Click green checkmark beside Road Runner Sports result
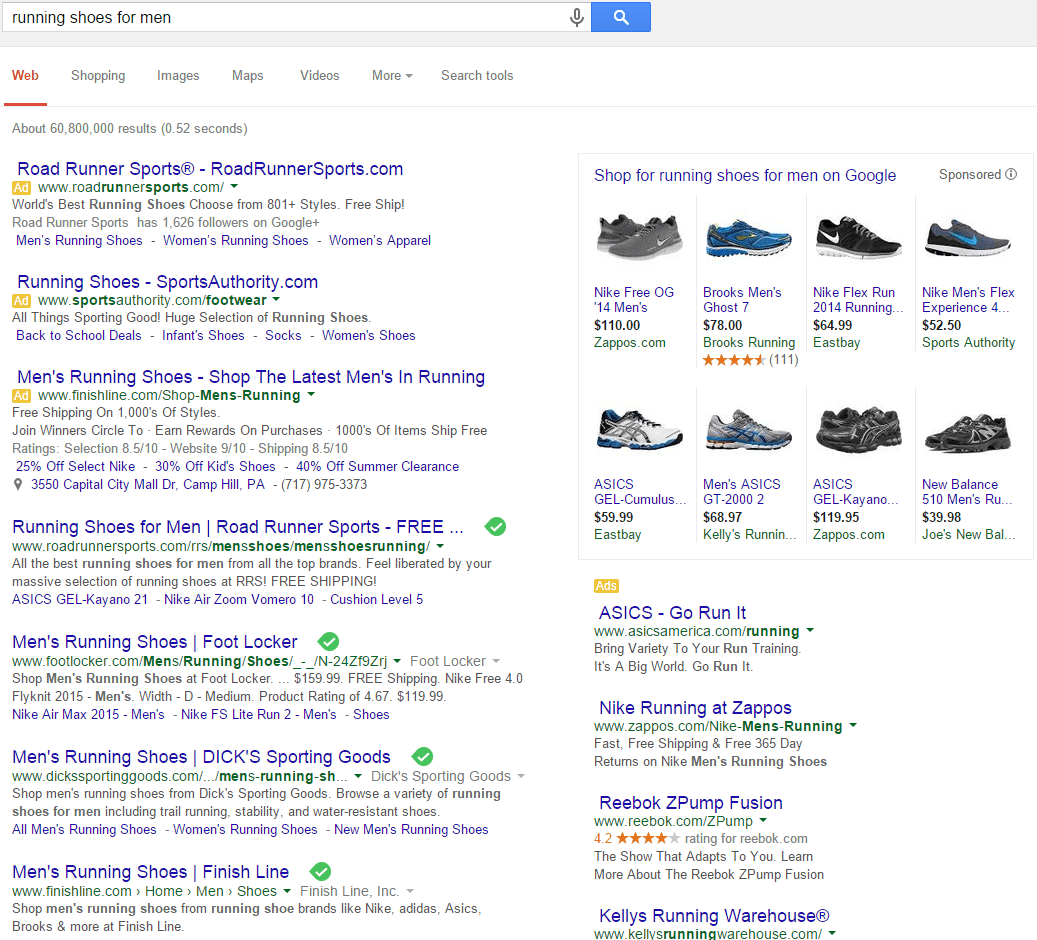This screenshot has height=940, width=1037. (495, 527)
